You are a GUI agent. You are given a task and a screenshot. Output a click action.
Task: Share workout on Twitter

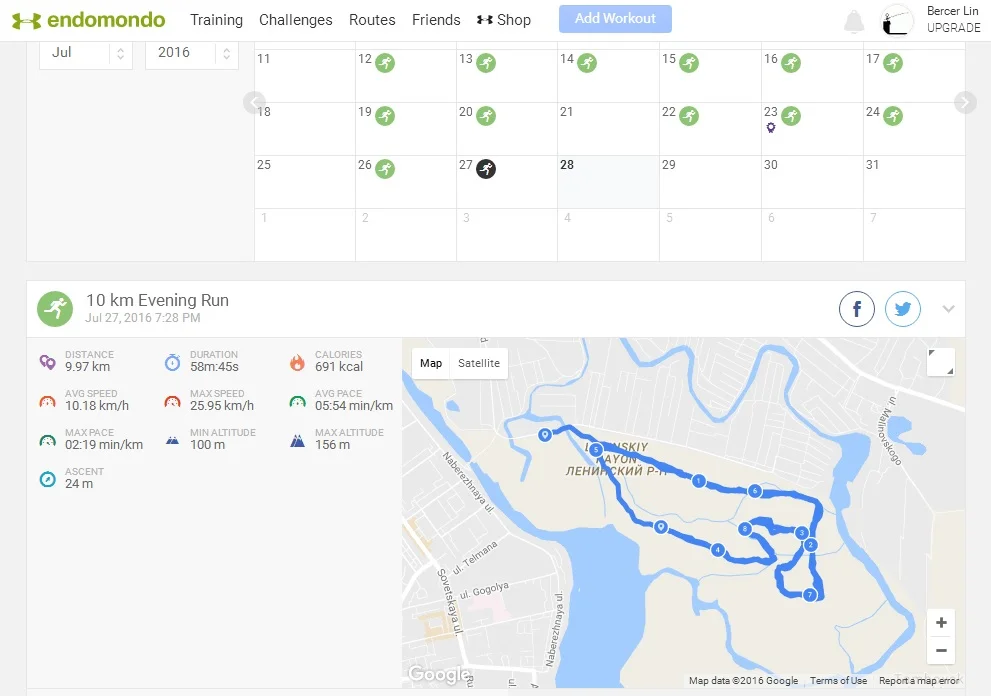[x=903, y=310]
